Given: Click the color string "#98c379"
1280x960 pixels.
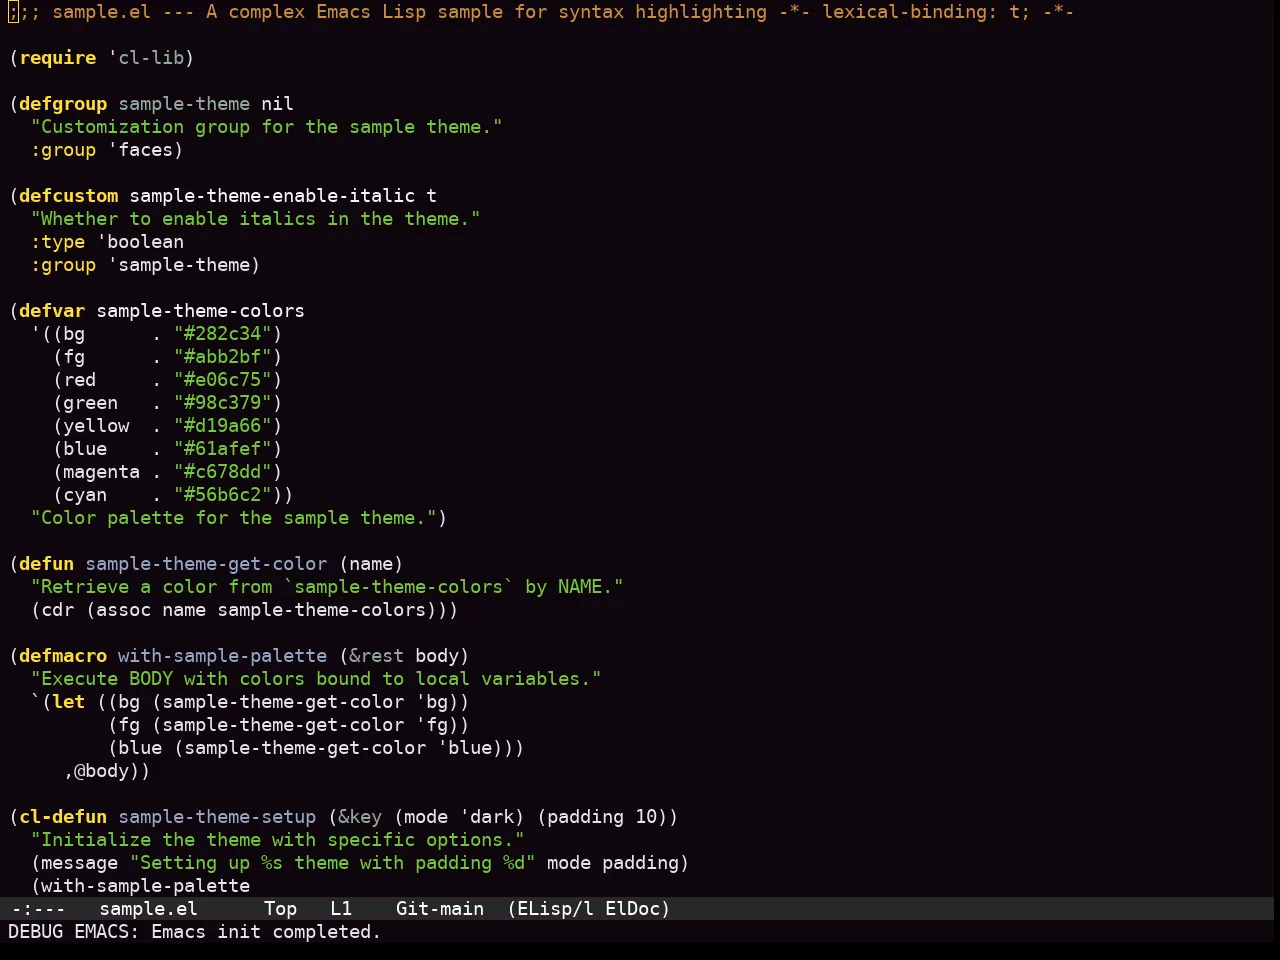Looking at the screenshot, I should [223, 403].
